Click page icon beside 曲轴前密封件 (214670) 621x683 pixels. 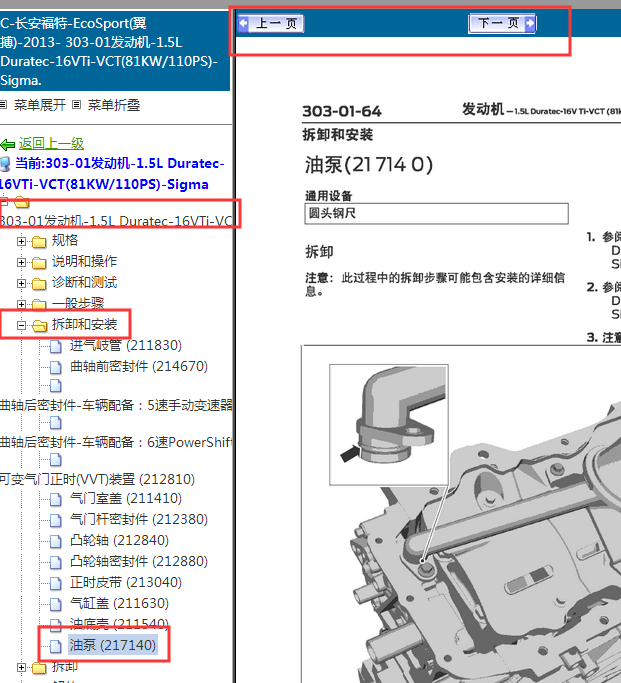click(x=55, y=368)
